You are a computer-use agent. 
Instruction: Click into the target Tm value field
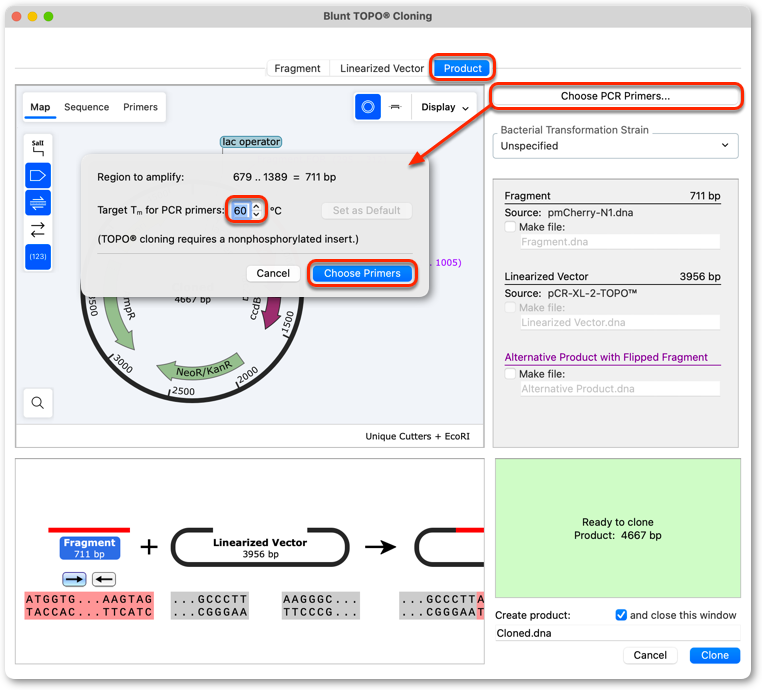click(x=241, y=210)
